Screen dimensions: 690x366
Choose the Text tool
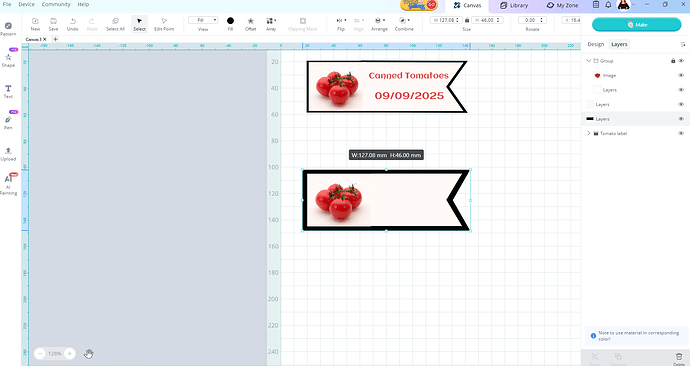[8, 91]
